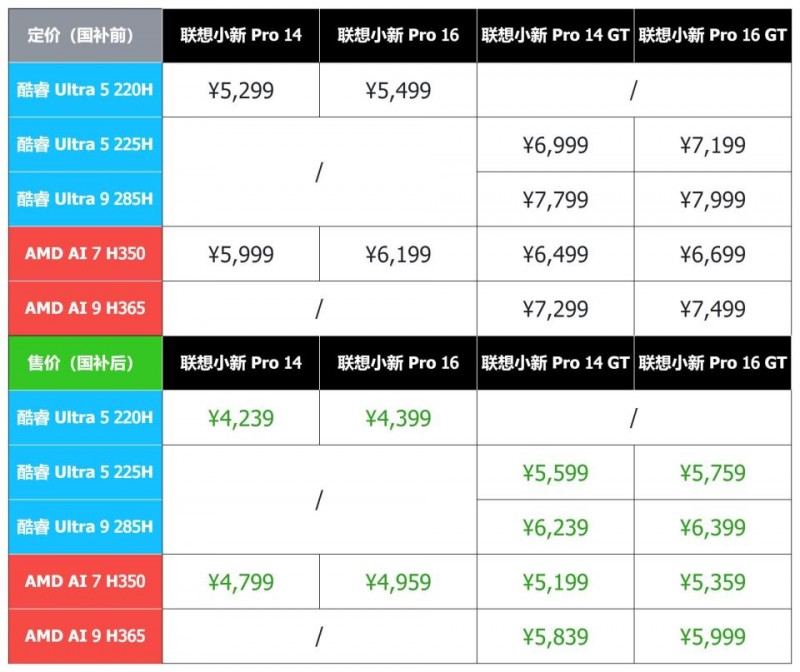Click the ¥6,499 price cell
This screenshot has width=800, height=672.
555,254
